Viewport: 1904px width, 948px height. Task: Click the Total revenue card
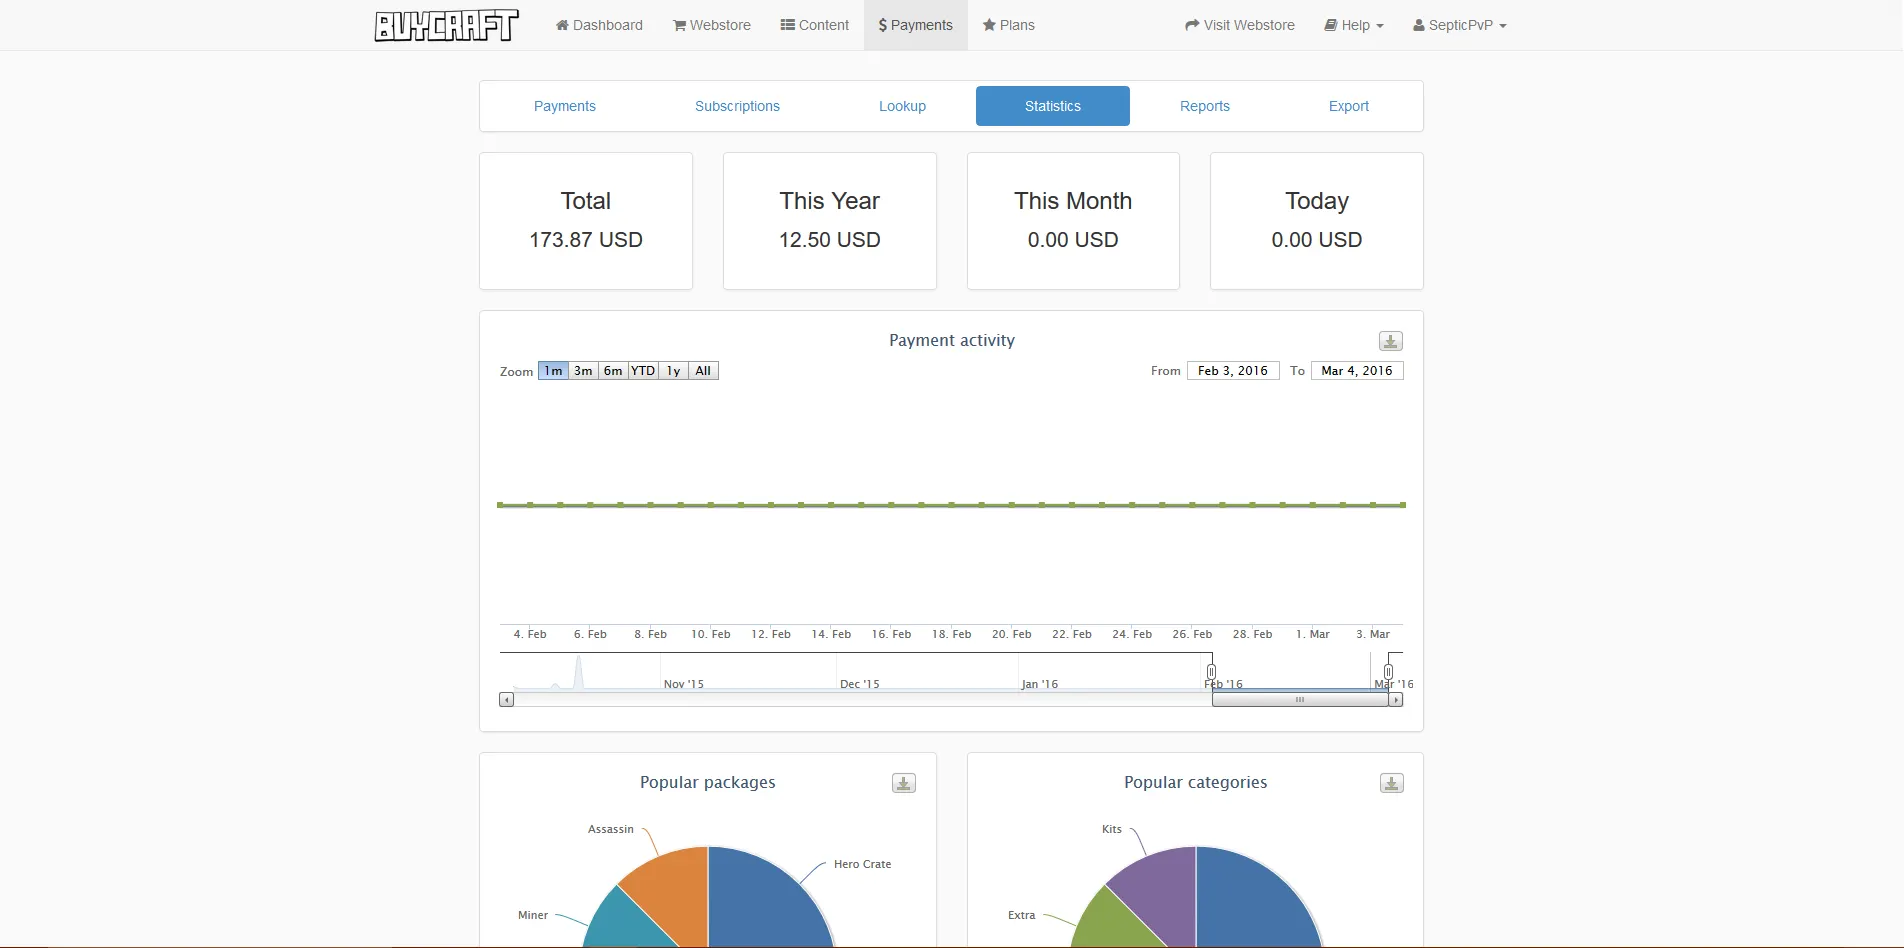click(586, 221)
